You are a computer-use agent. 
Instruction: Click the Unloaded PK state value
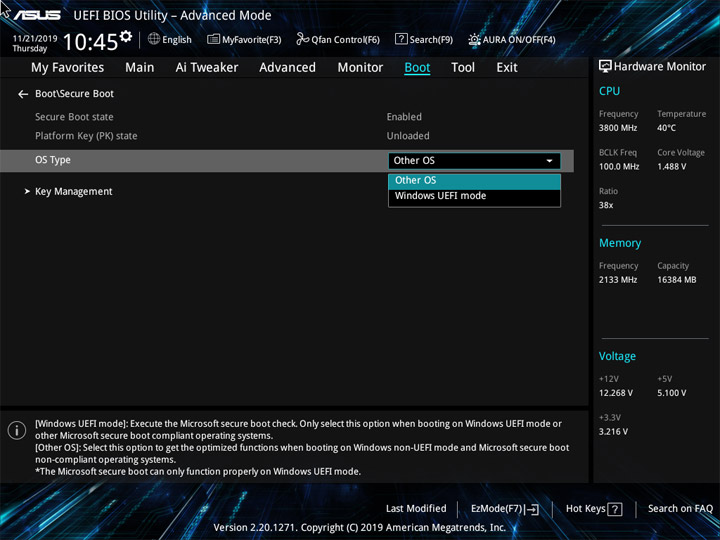click(x=408, y=136)
